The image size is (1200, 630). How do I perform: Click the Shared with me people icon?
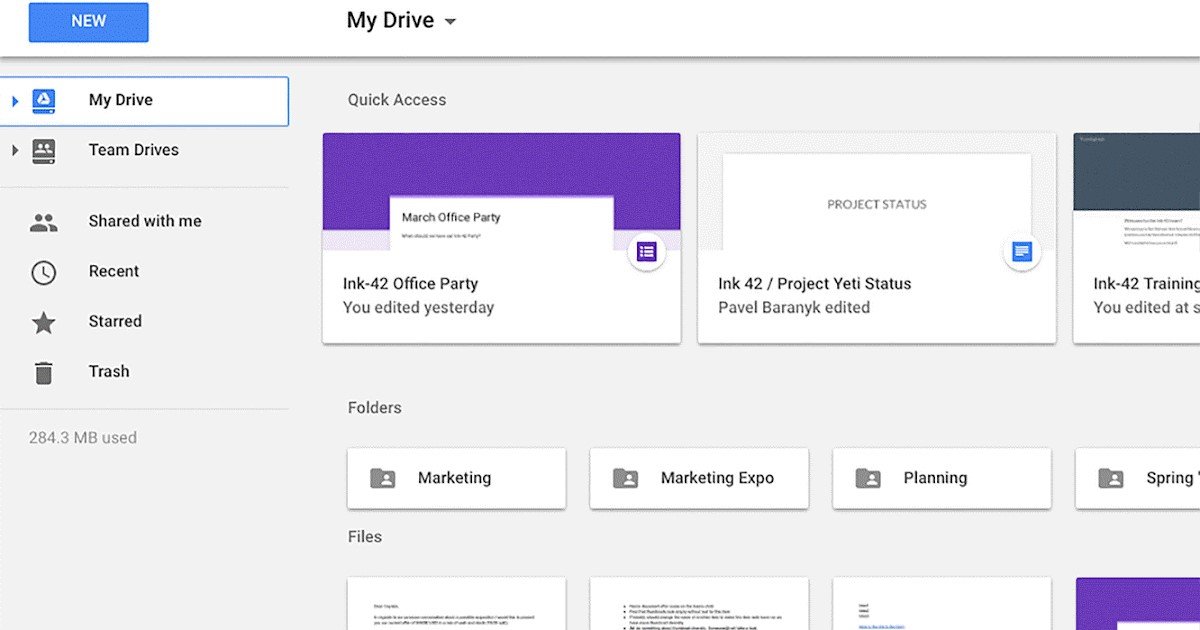pos(43,222)
